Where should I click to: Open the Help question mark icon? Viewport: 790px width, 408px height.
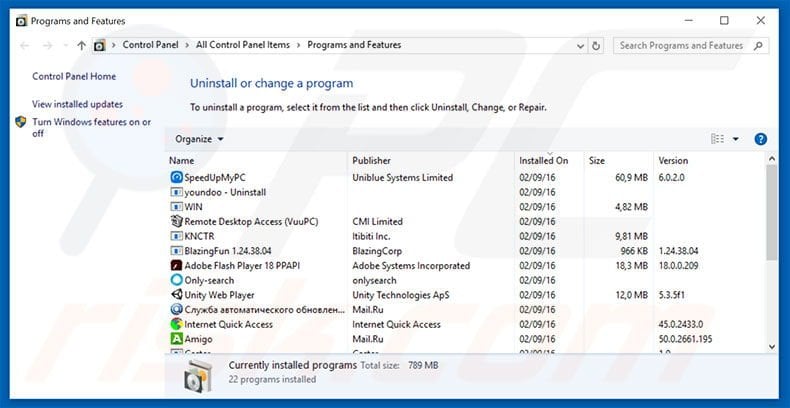pyautogui.click(x=760, y=139)
